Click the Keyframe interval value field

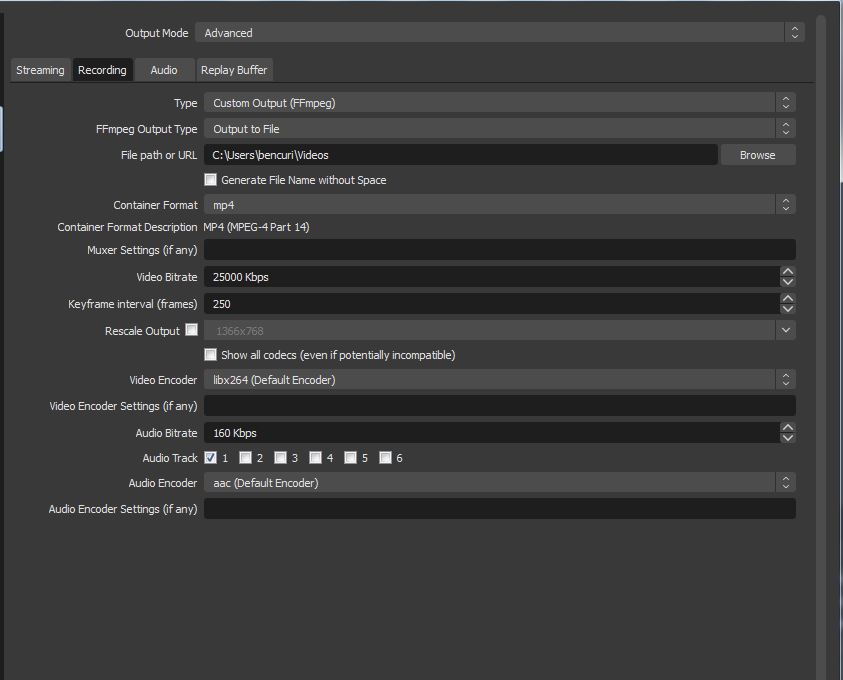pyautogui.click(x=491, y=304)
